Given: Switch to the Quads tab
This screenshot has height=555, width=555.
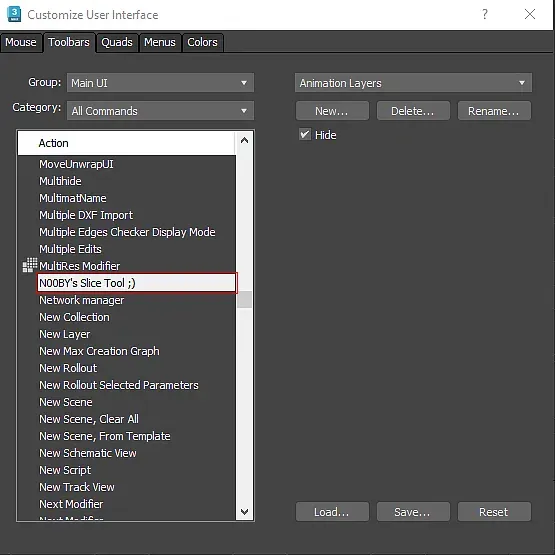Looking at the screenshot, I should (117, 42).
